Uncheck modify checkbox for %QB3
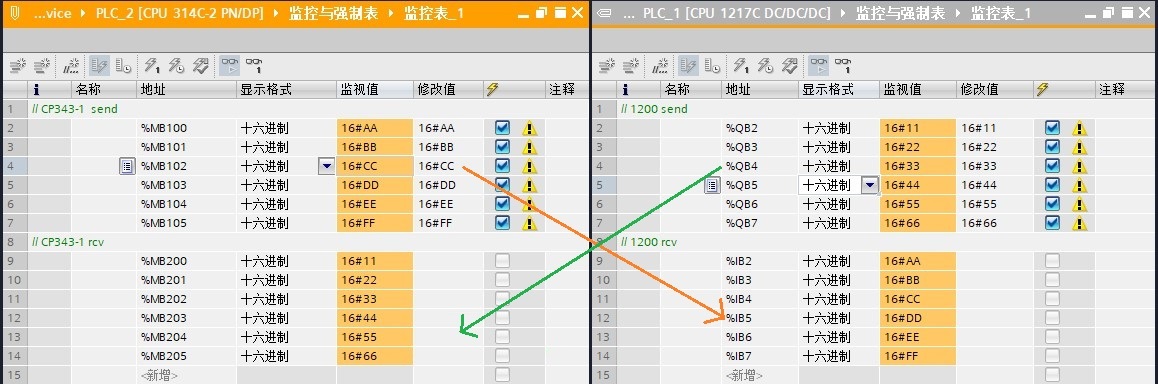 click(x=1052, y=147)
